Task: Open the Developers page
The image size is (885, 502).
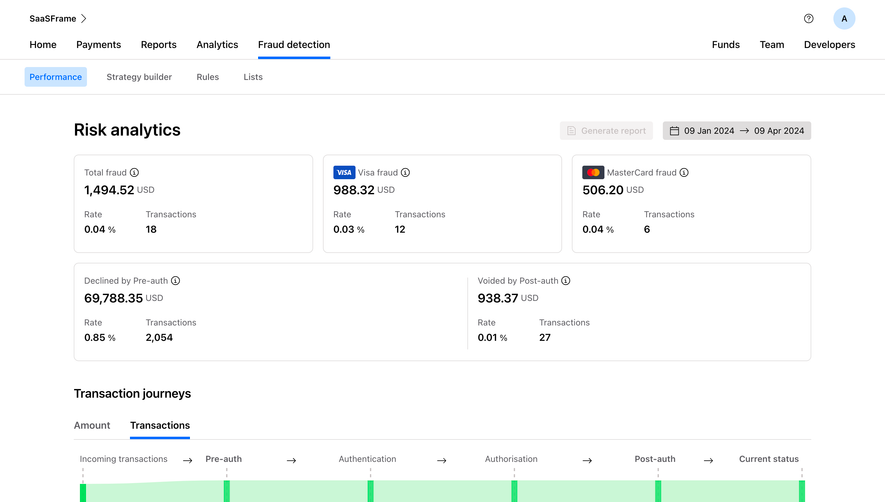Action: (x=830, y=45)
